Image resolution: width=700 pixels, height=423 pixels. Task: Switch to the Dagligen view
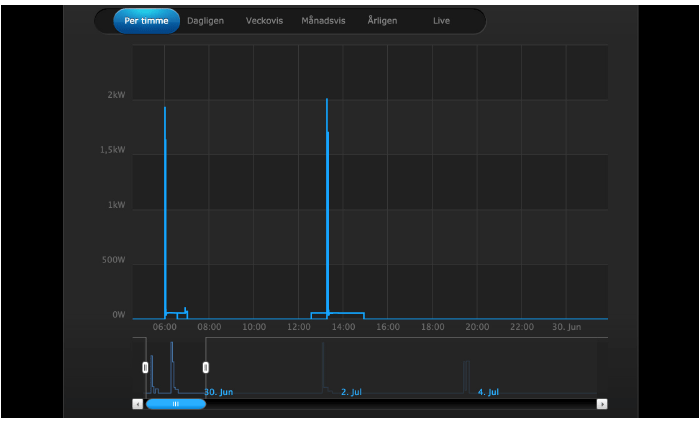205,21
